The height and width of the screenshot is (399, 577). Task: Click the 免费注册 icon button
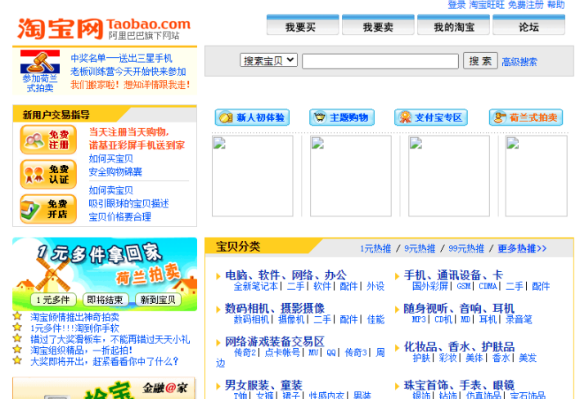tap(48, 140)
